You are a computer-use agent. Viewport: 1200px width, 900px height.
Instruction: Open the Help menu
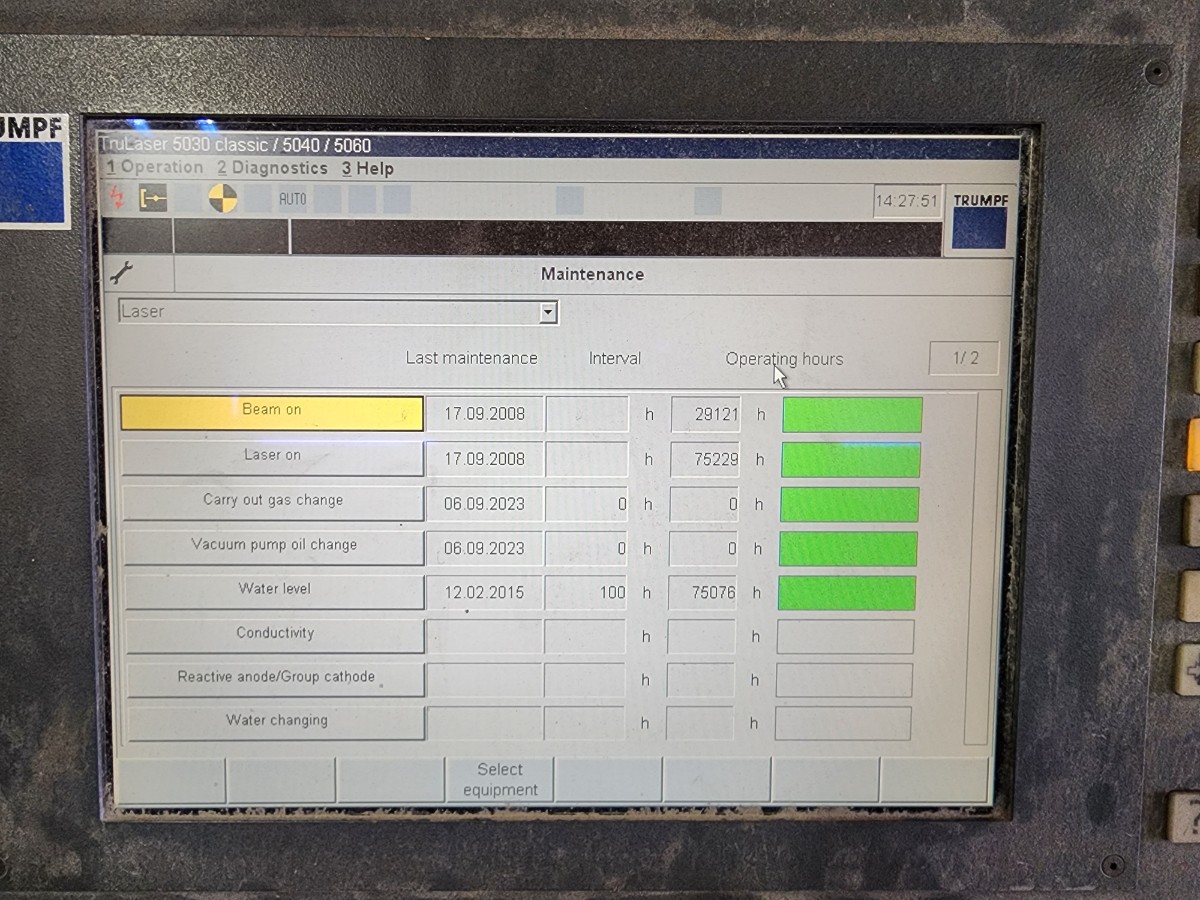tap(367, 169)
